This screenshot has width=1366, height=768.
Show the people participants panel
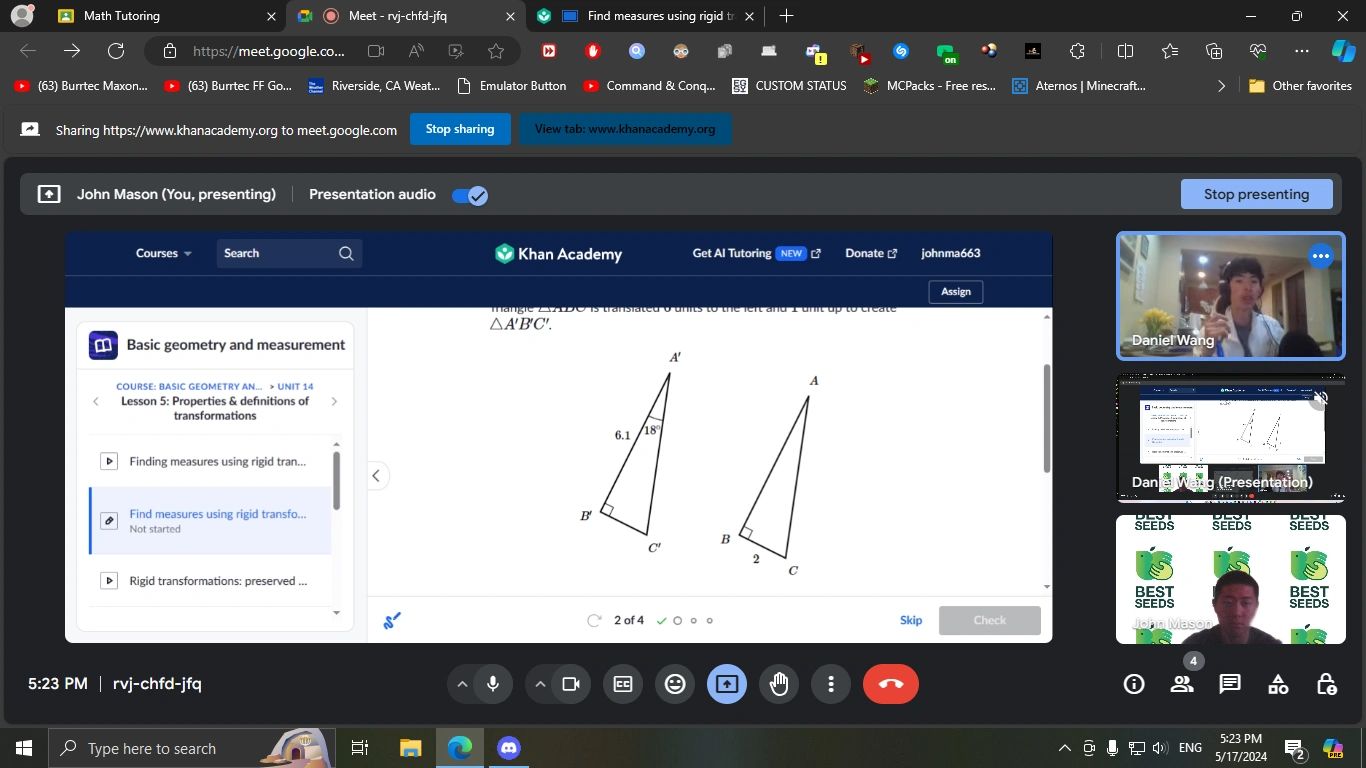click(x=1182, y=684)
